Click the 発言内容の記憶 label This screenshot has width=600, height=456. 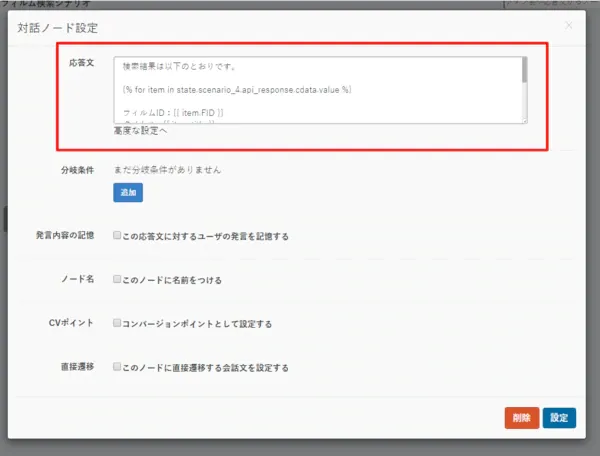pyautogui.click(x=64, y=236)
